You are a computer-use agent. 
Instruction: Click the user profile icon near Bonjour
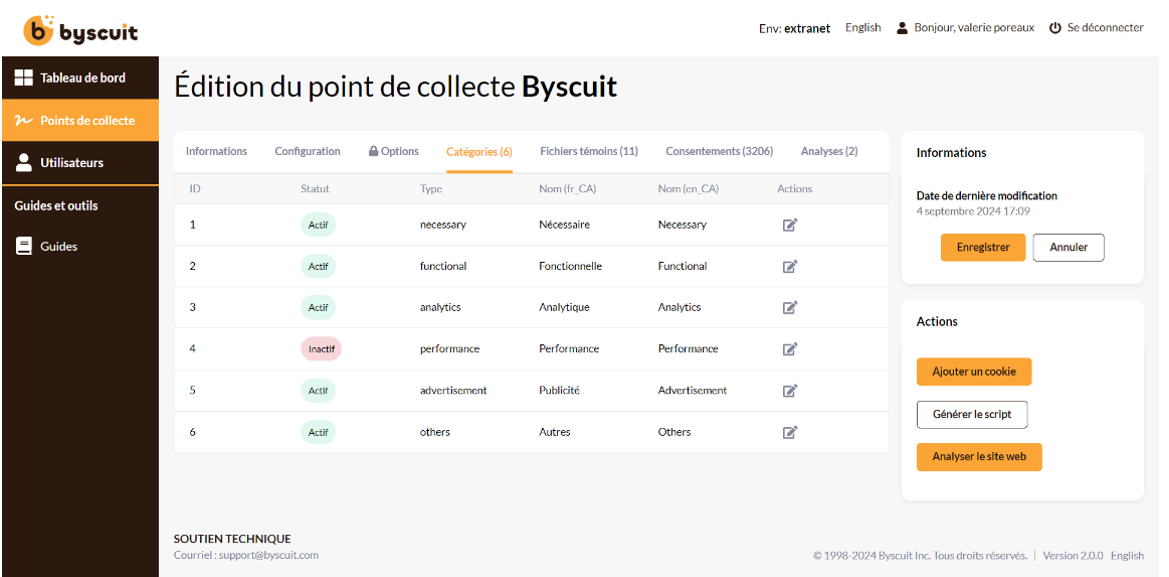(x=902, y=28)
